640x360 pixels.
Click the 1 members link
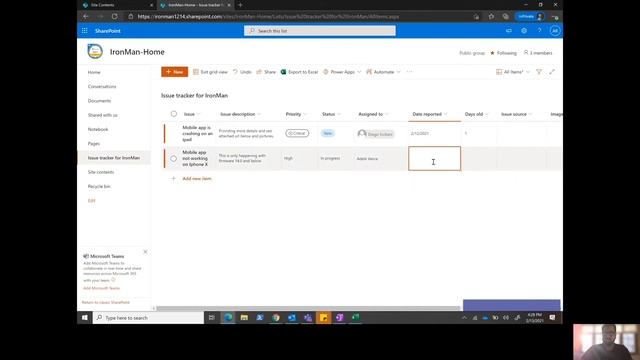pyautogui.click(x=538, y=53)
